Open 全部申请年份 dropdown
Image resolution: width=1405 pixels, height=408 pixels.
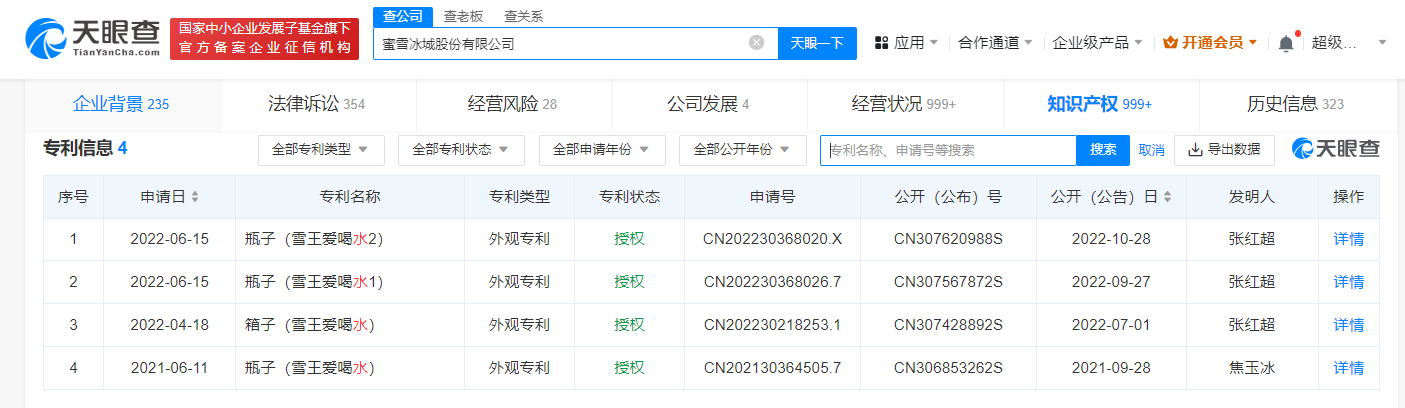(x=602, y=150)
